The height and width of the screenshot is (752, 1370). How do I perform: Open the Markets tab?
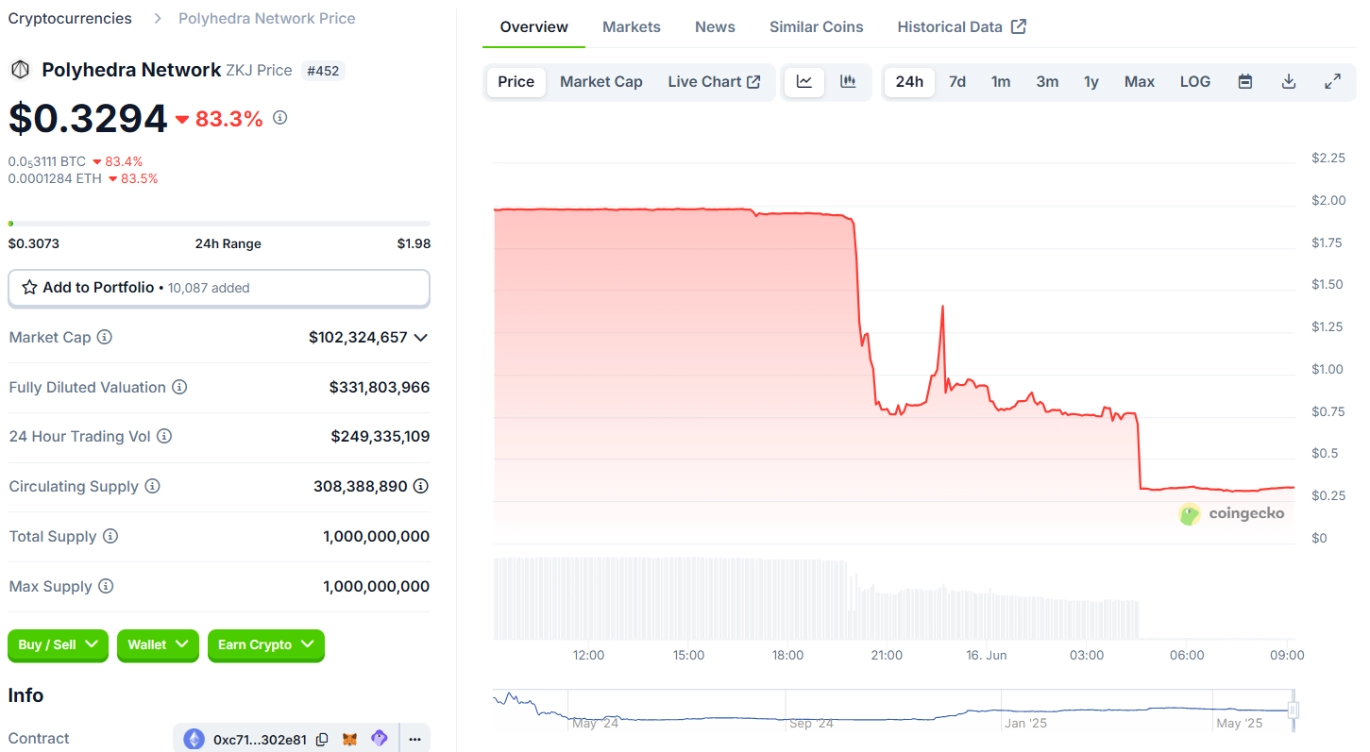(x=631, y=27)
